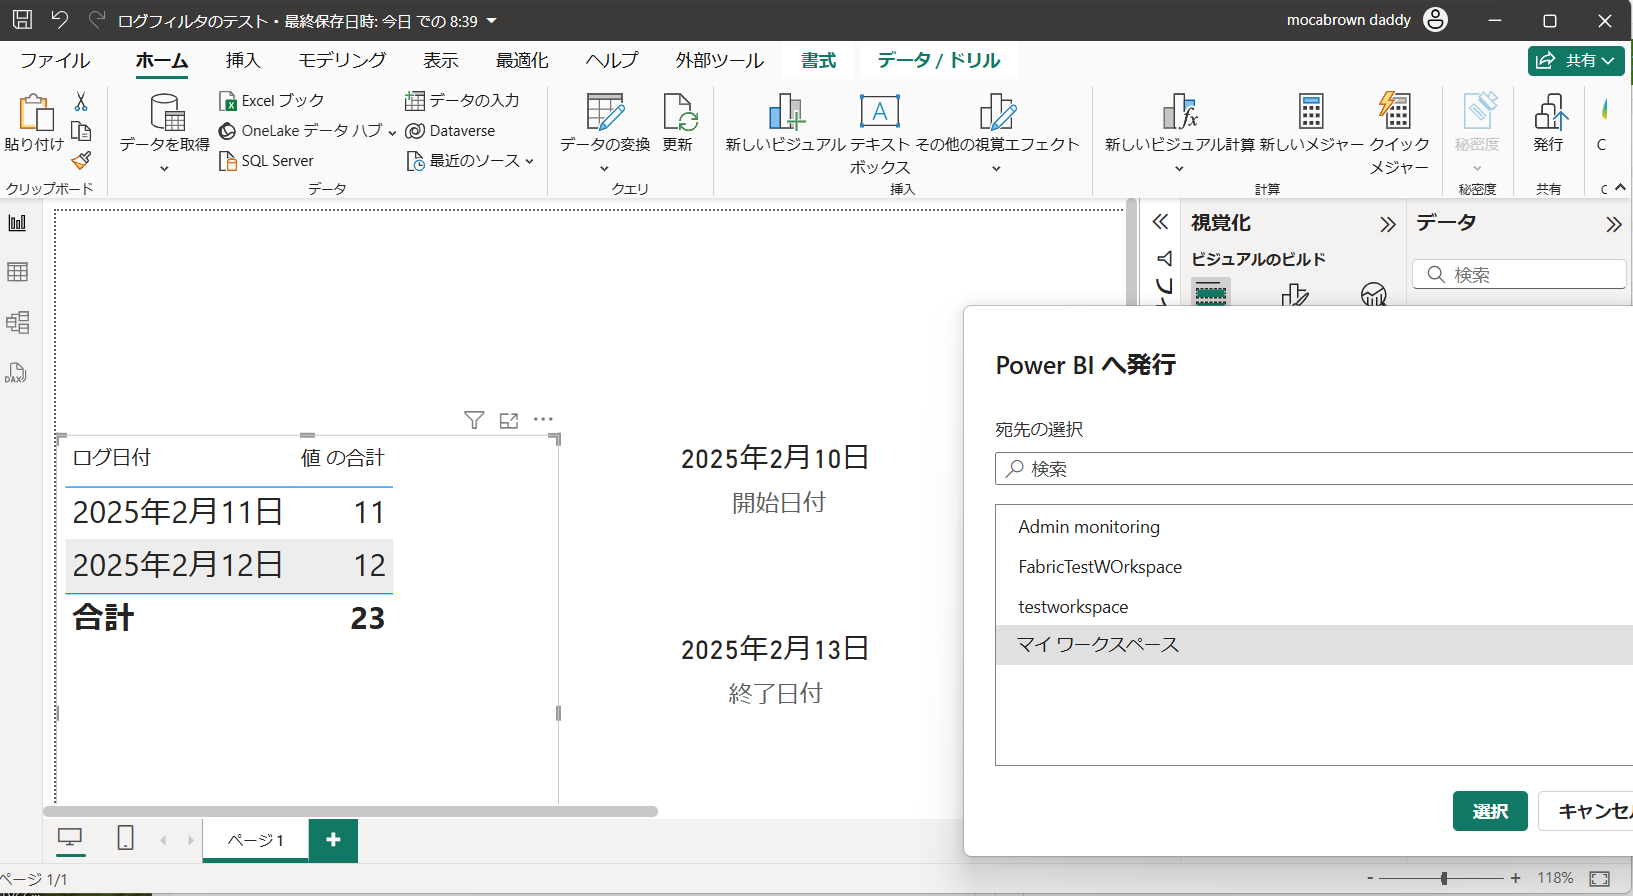Click the 選択 button

tap(1490, 811)
